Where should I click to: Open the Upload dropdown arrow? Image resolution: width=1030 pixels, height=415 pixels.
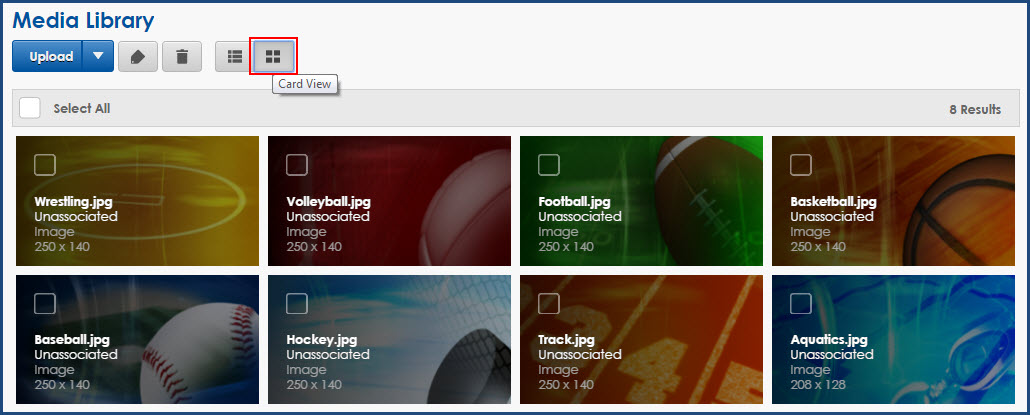coord(98,56)
